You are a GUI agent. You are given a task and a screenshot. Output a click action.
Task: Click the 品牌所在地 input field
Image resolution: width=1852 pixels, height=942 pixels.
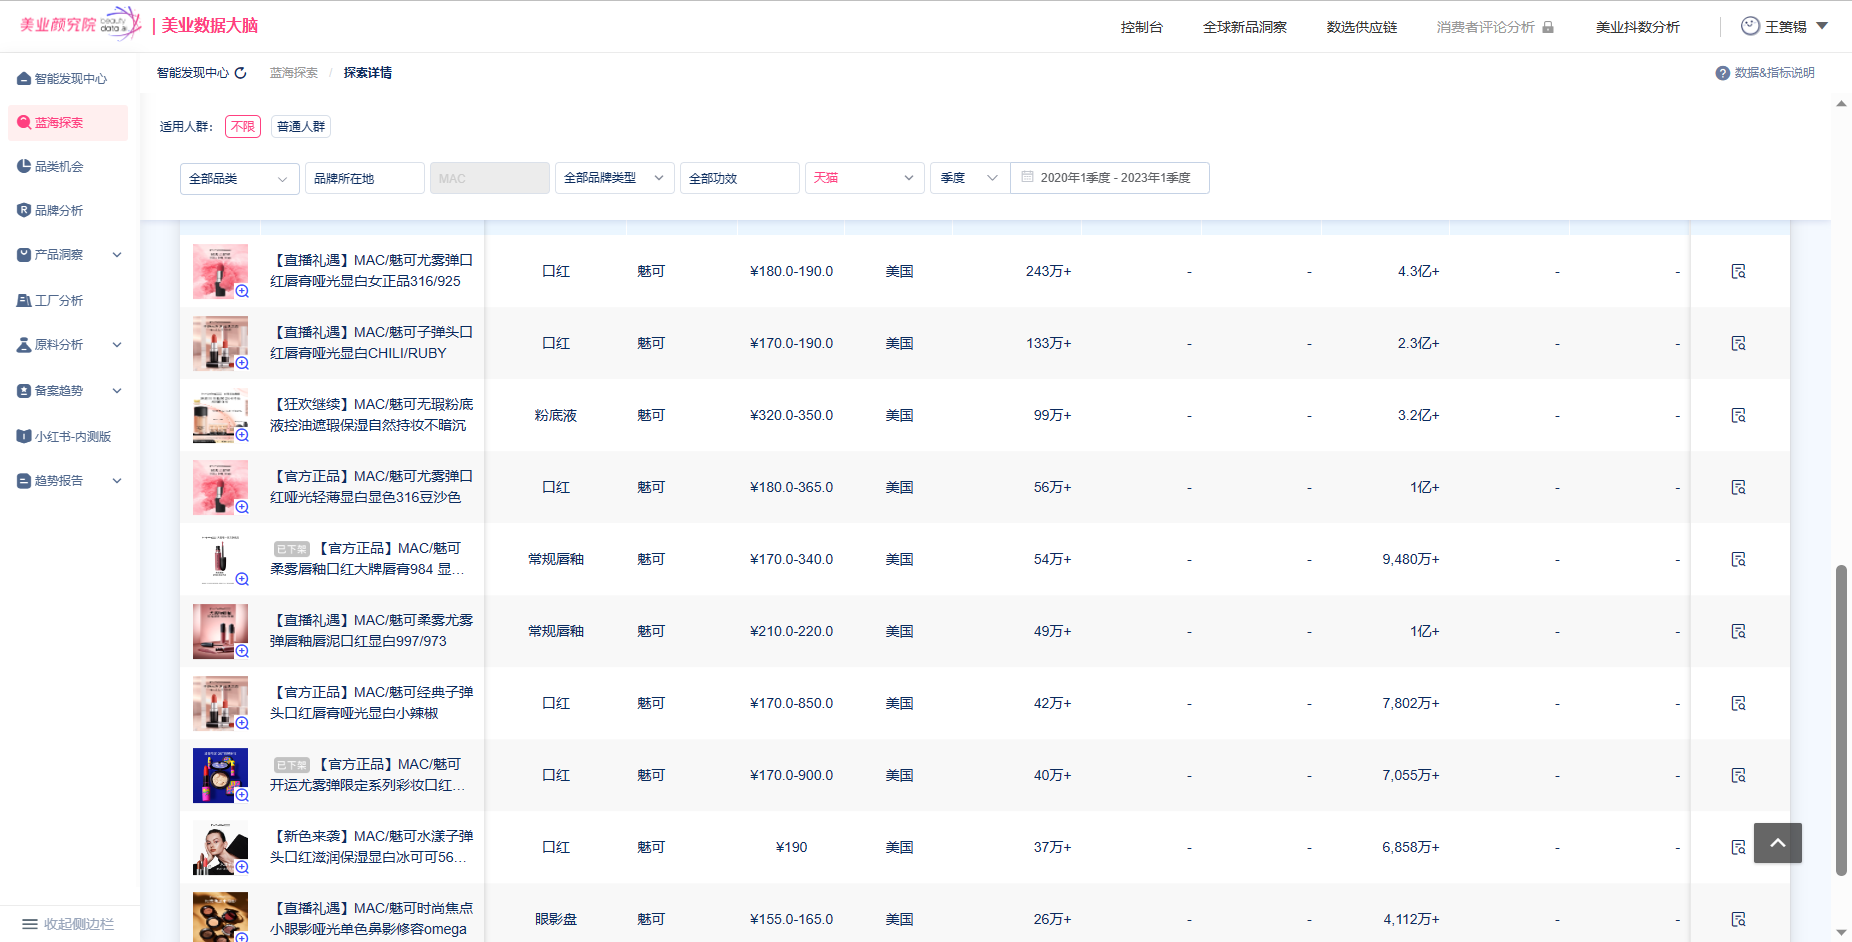point(364,178)
